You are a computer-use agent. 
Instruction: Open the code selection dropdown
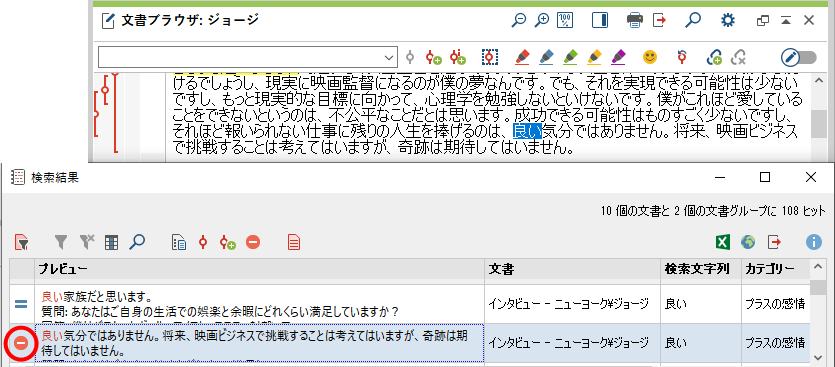[388, 57]
